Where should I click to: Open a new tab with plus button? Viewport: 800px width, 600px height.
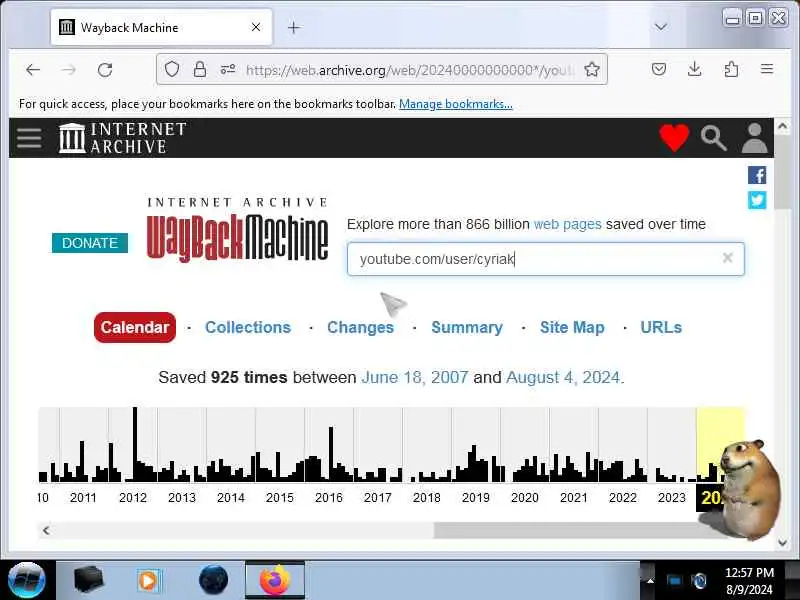[293, 28]
